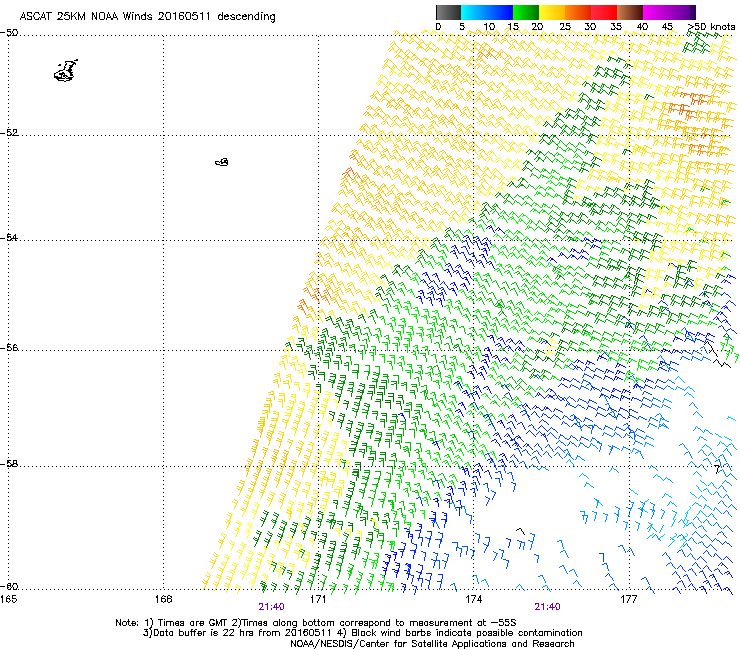This screenshot has width=740, height=650.
Task: Click the '171' longitude label
Action: 318,599
